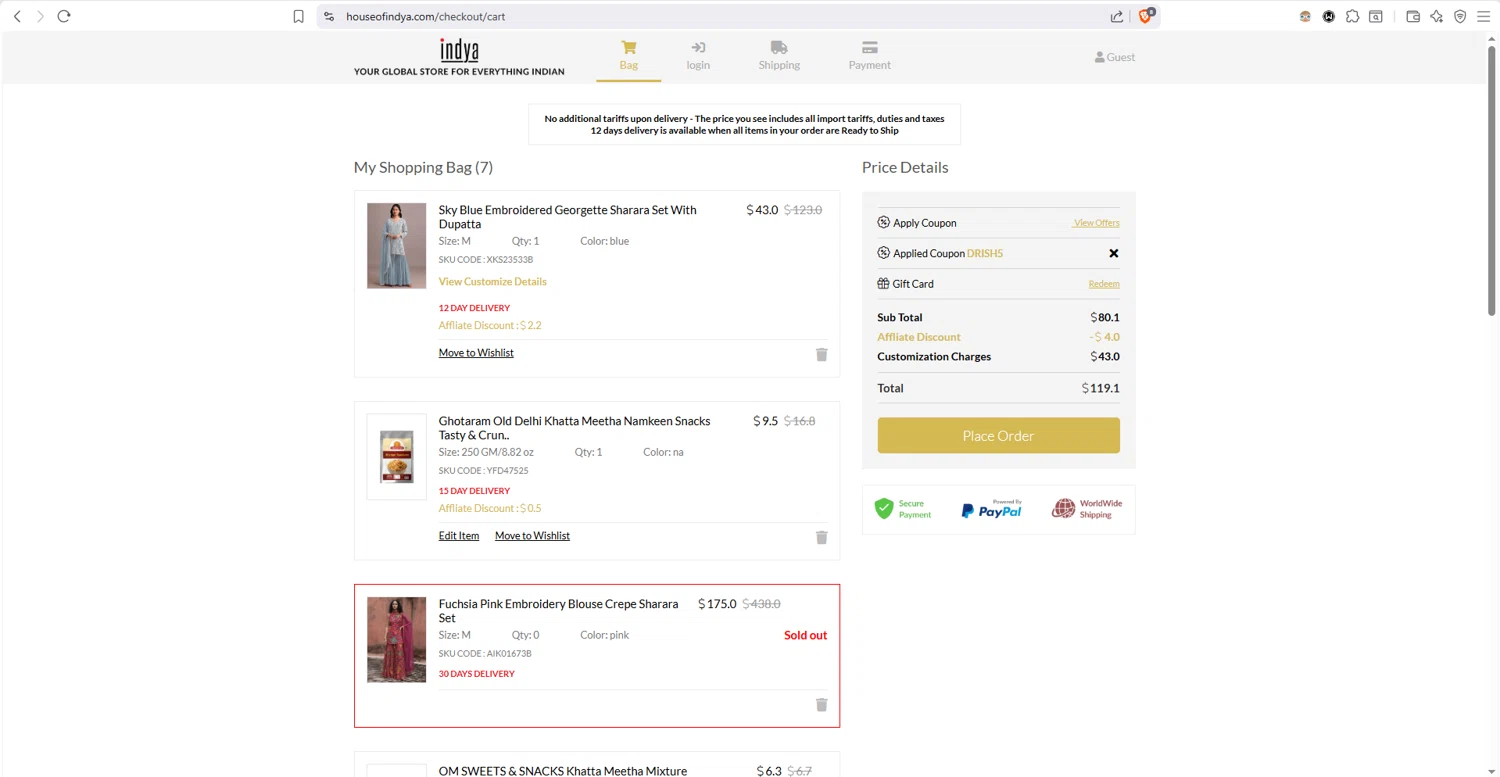Click SKU CODE : YFD47525 text
Image resolution: width=1500 pixels, height=777 pixels.
coord(483,471)
